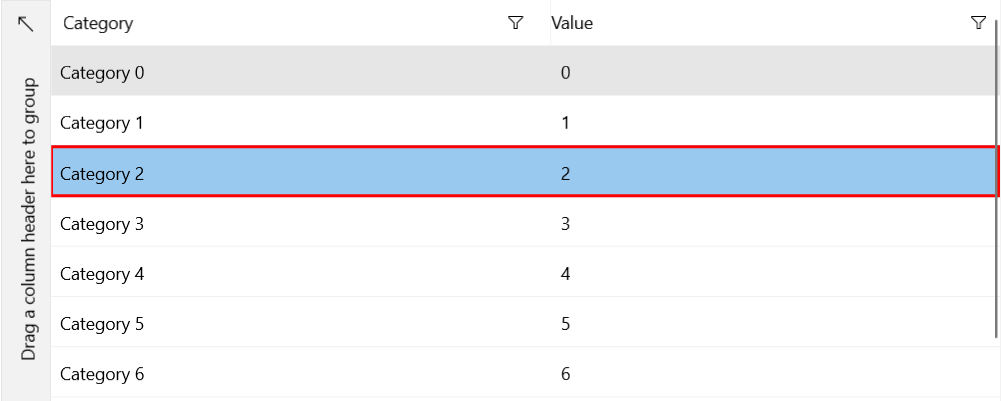1001x401 pixels.
Task: Click the arrow icon above group panel
Action: (x=26, y=23)
